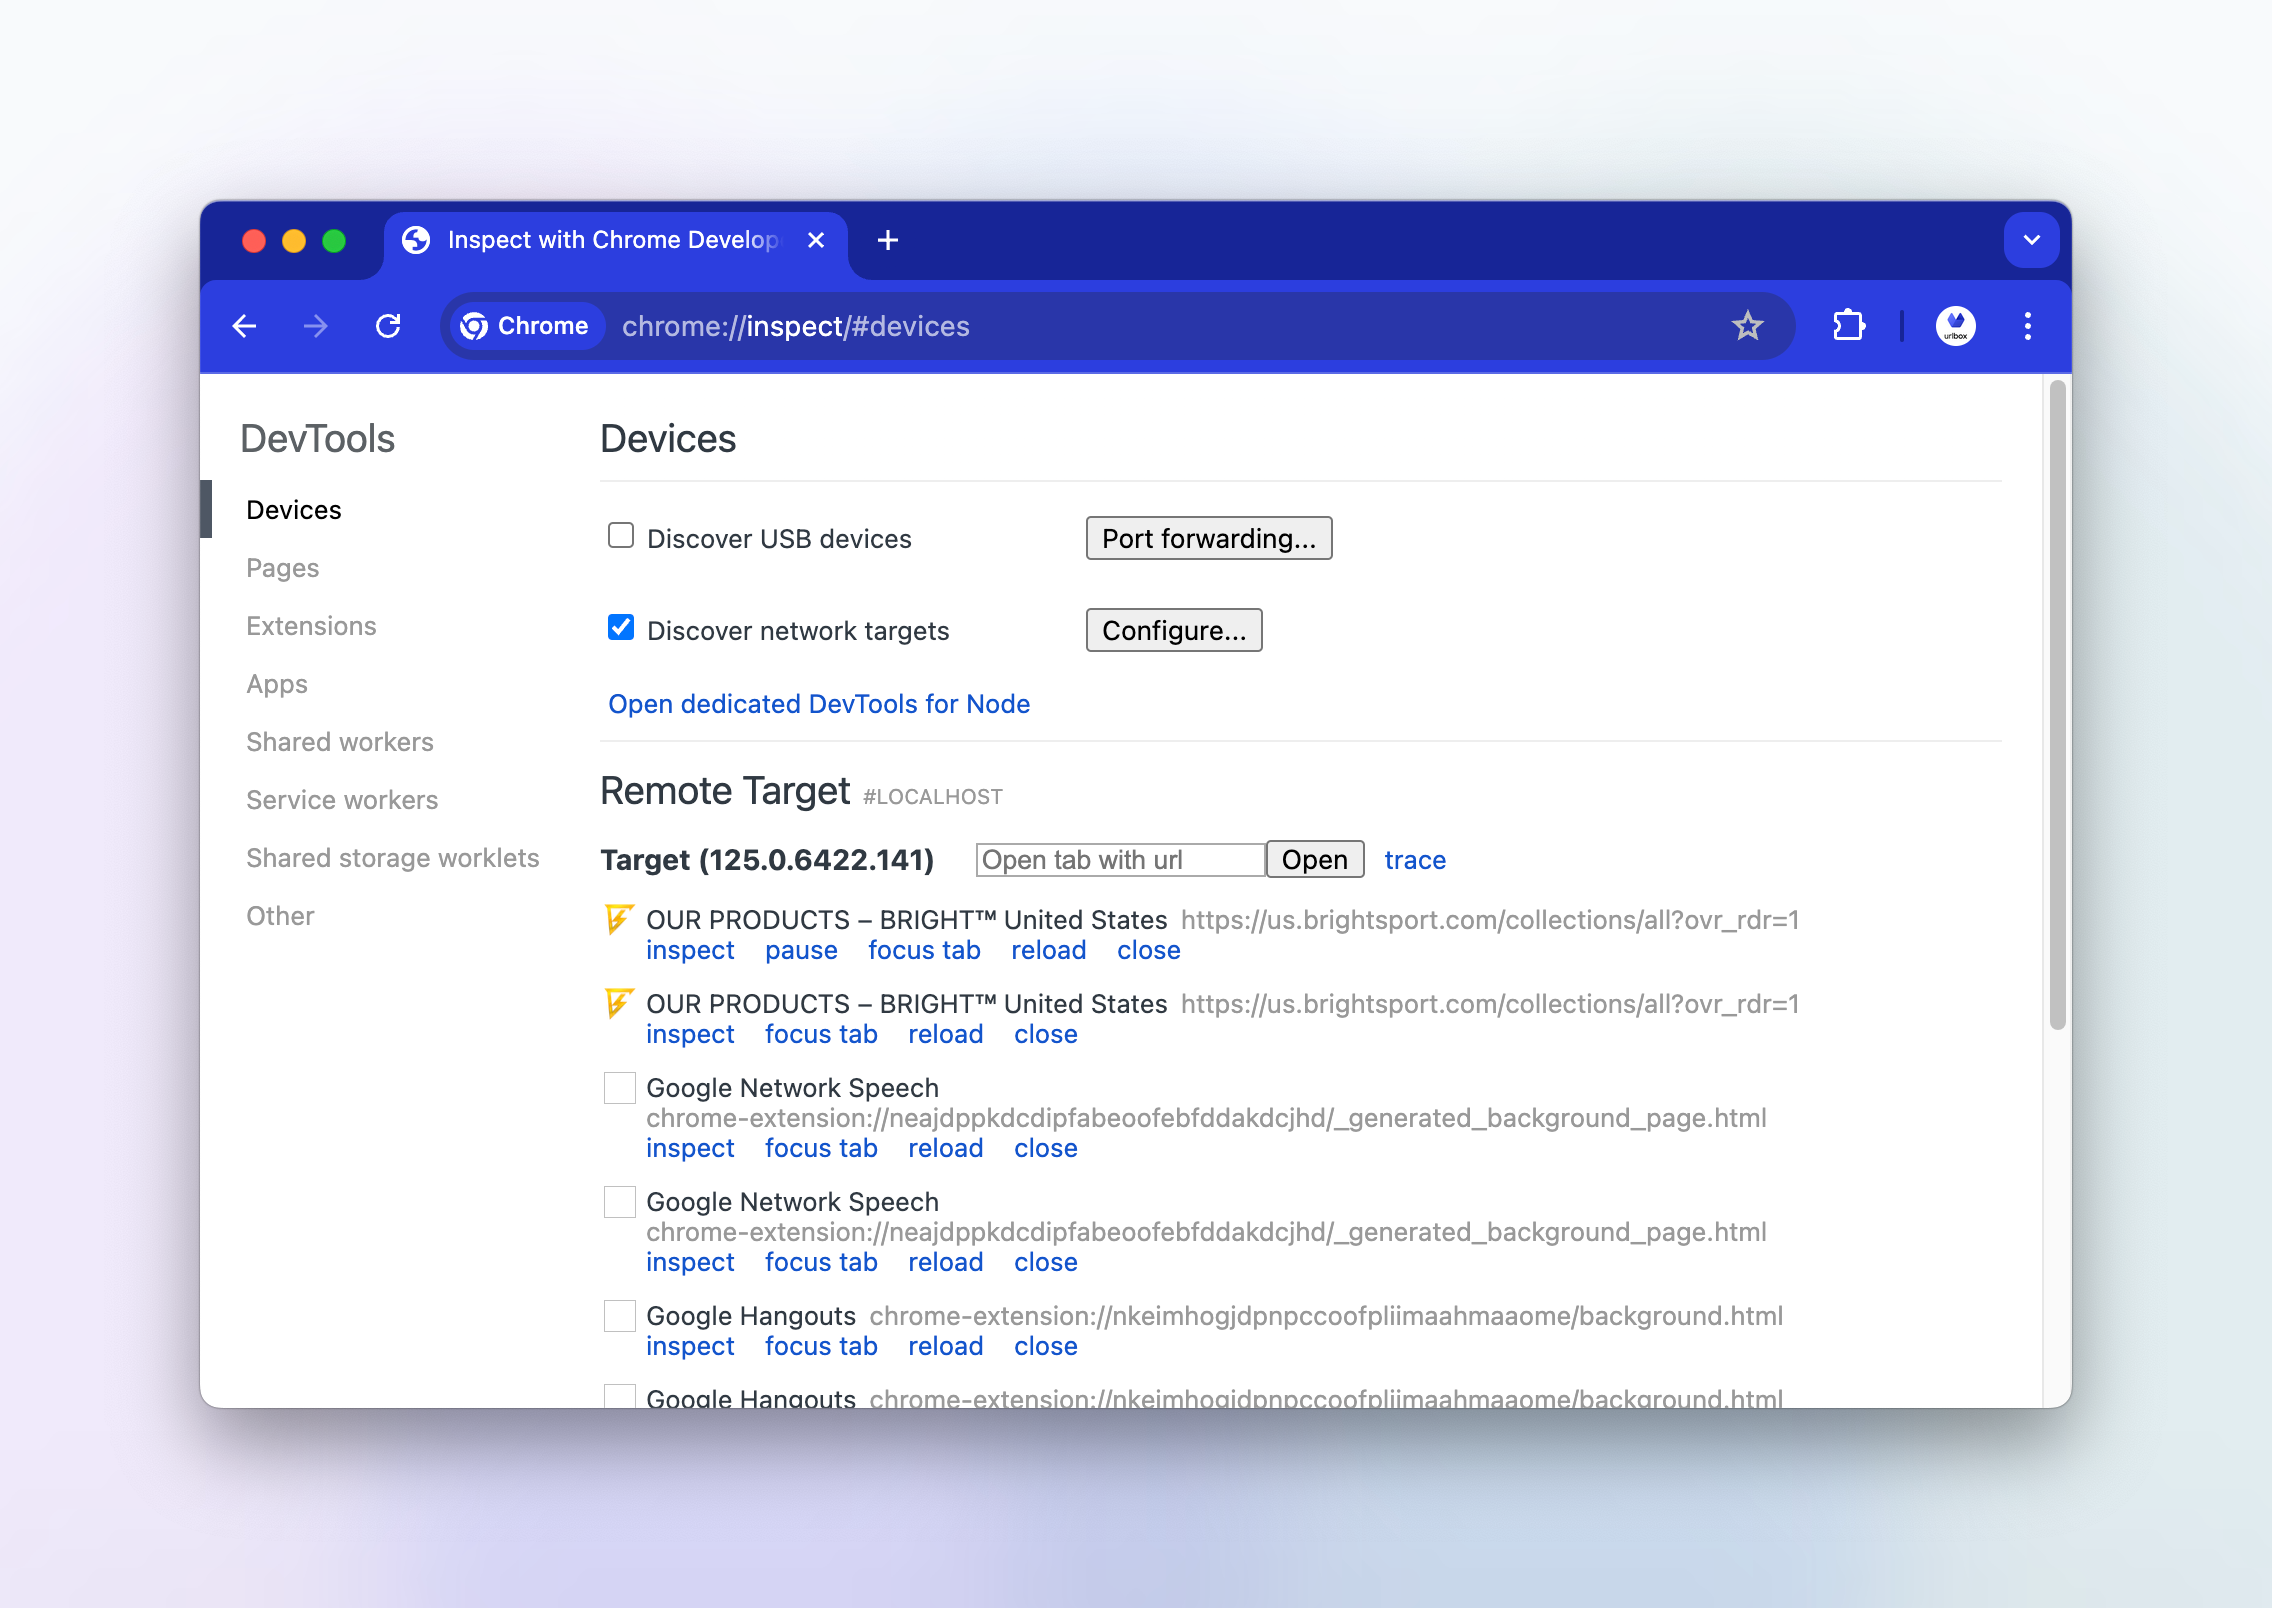Click the Chrome logo chip in address bar
This screenshot has height=1608, width=2272.
click(525, 326)
